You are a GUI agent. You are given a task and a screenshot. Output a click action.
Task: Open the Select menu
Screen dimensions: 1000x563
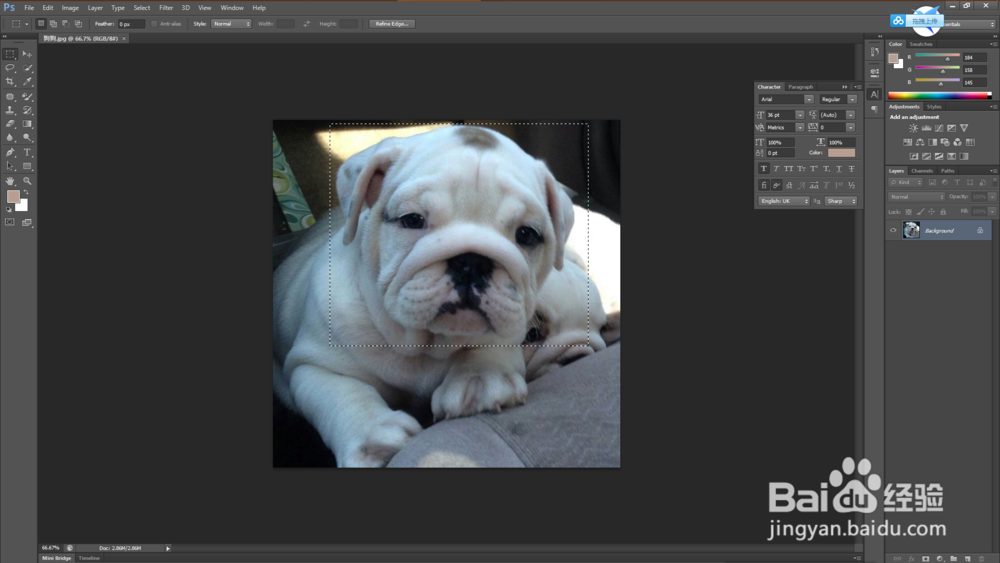coord(142,8)
